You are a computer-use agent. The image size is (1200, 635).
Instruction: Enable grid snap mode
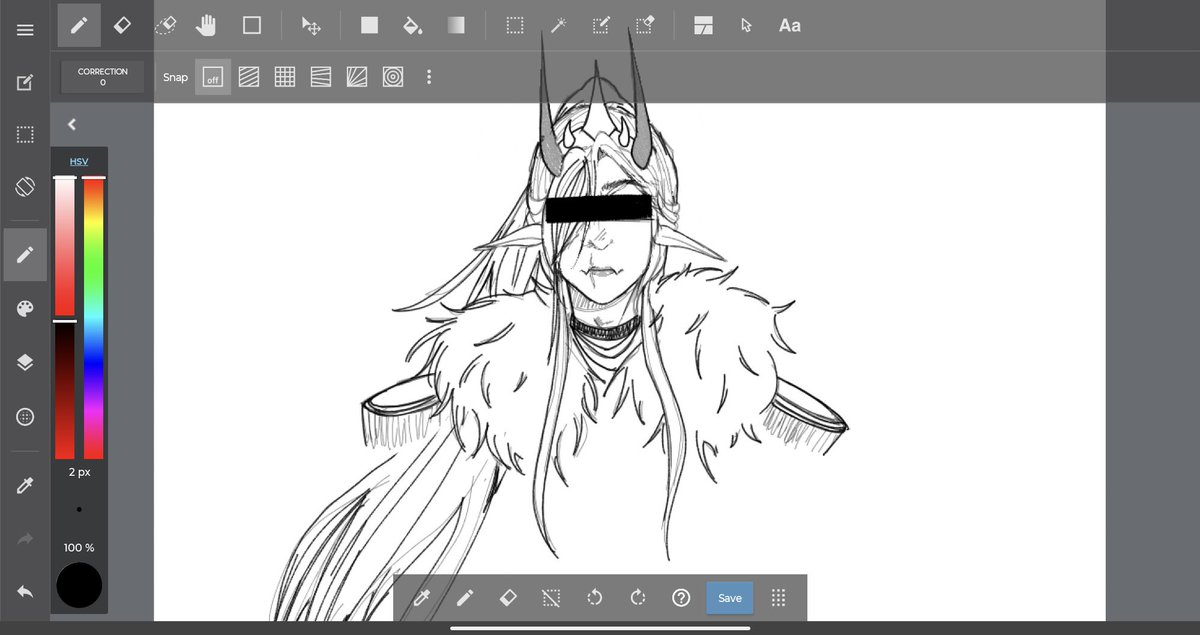284,76
